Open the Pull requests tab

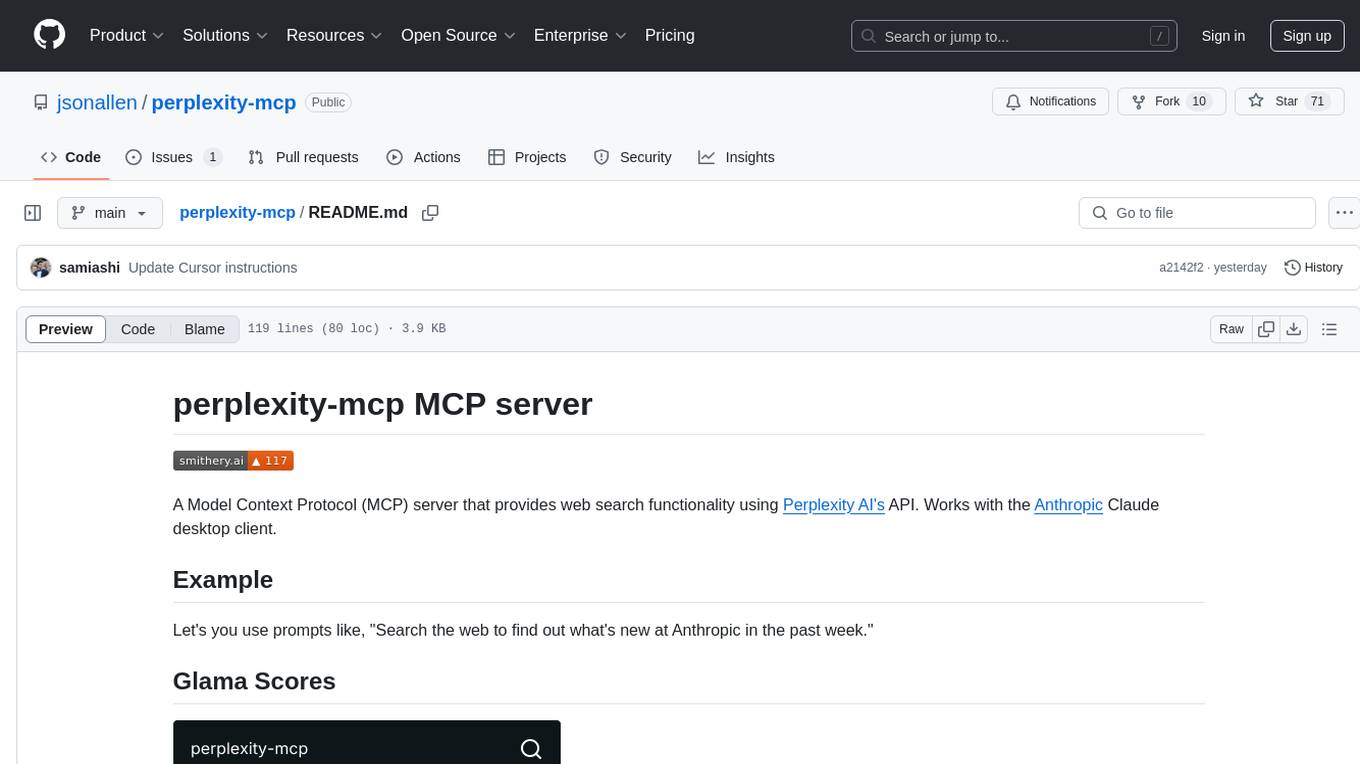(303, 157)
